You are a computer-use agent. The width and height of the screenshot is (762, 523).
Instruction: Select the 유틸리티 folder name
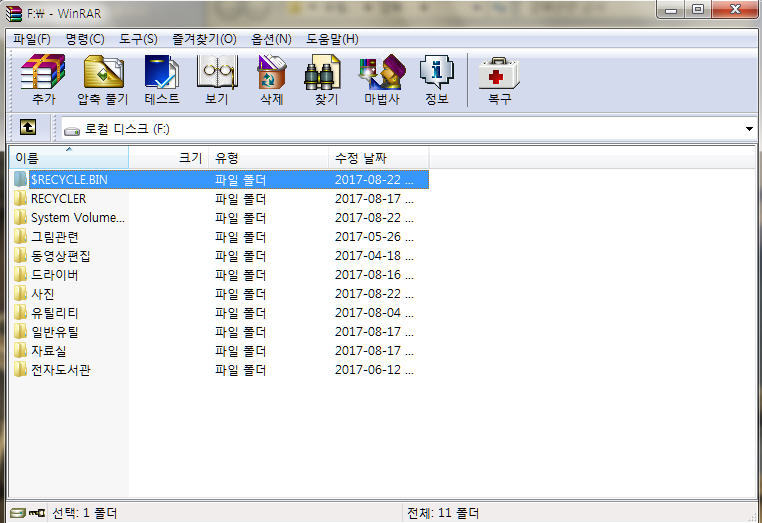[54, 313]
